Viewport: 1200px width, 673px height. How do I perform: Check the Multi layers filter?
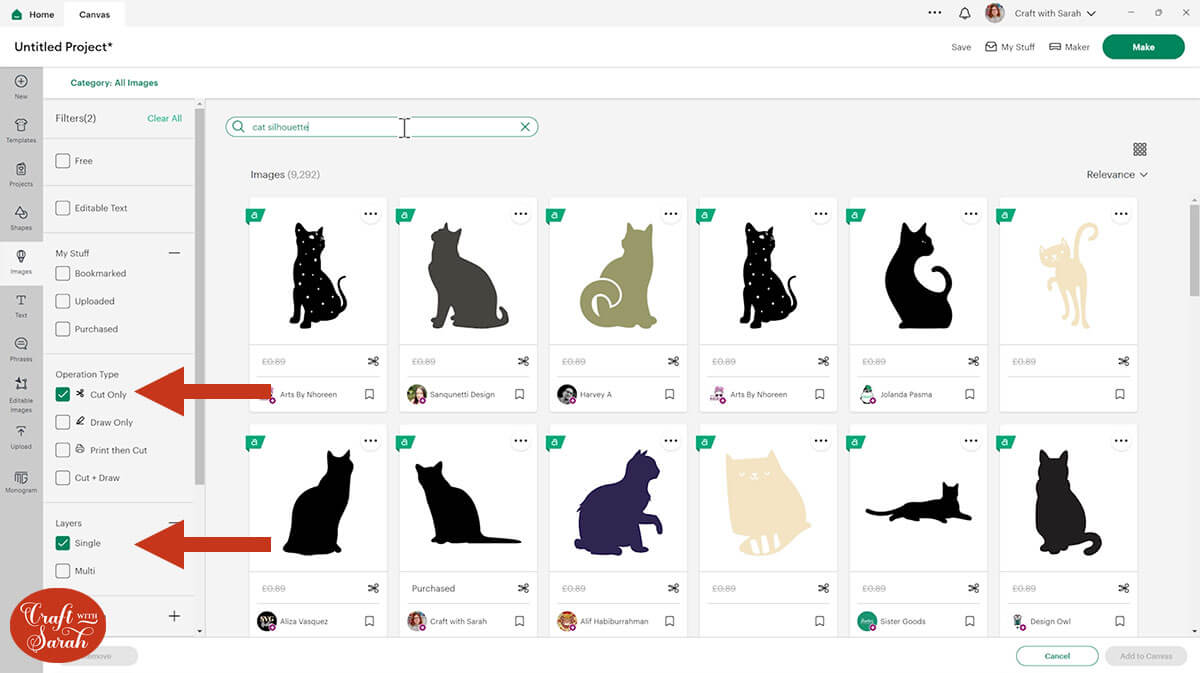[63, 571]
